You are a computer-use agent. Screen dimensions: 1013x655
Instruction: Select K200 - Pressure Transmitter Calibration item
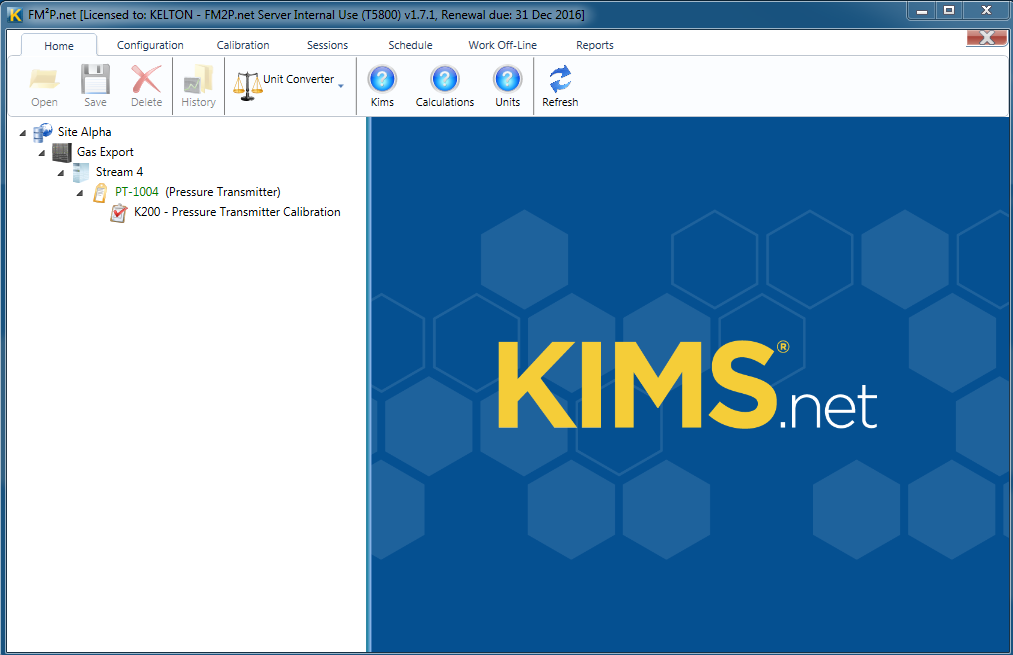tap(237, 212)
